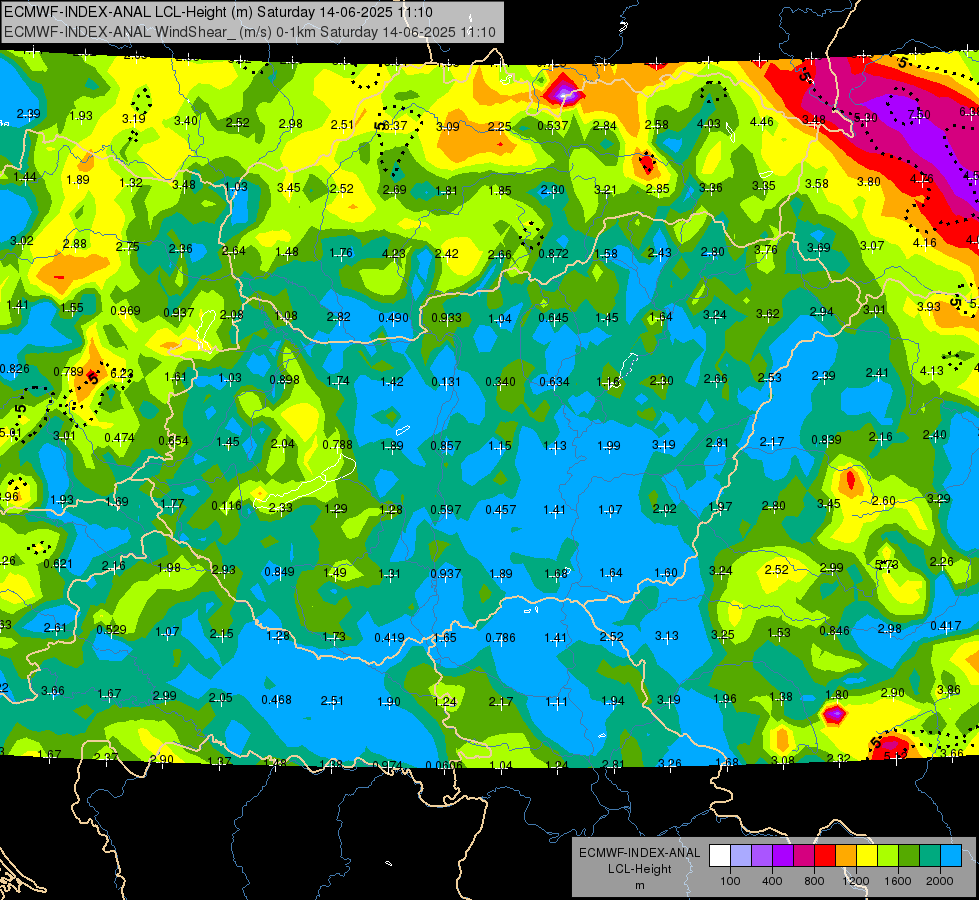Click the grid value 0.0606

point(444,766)
